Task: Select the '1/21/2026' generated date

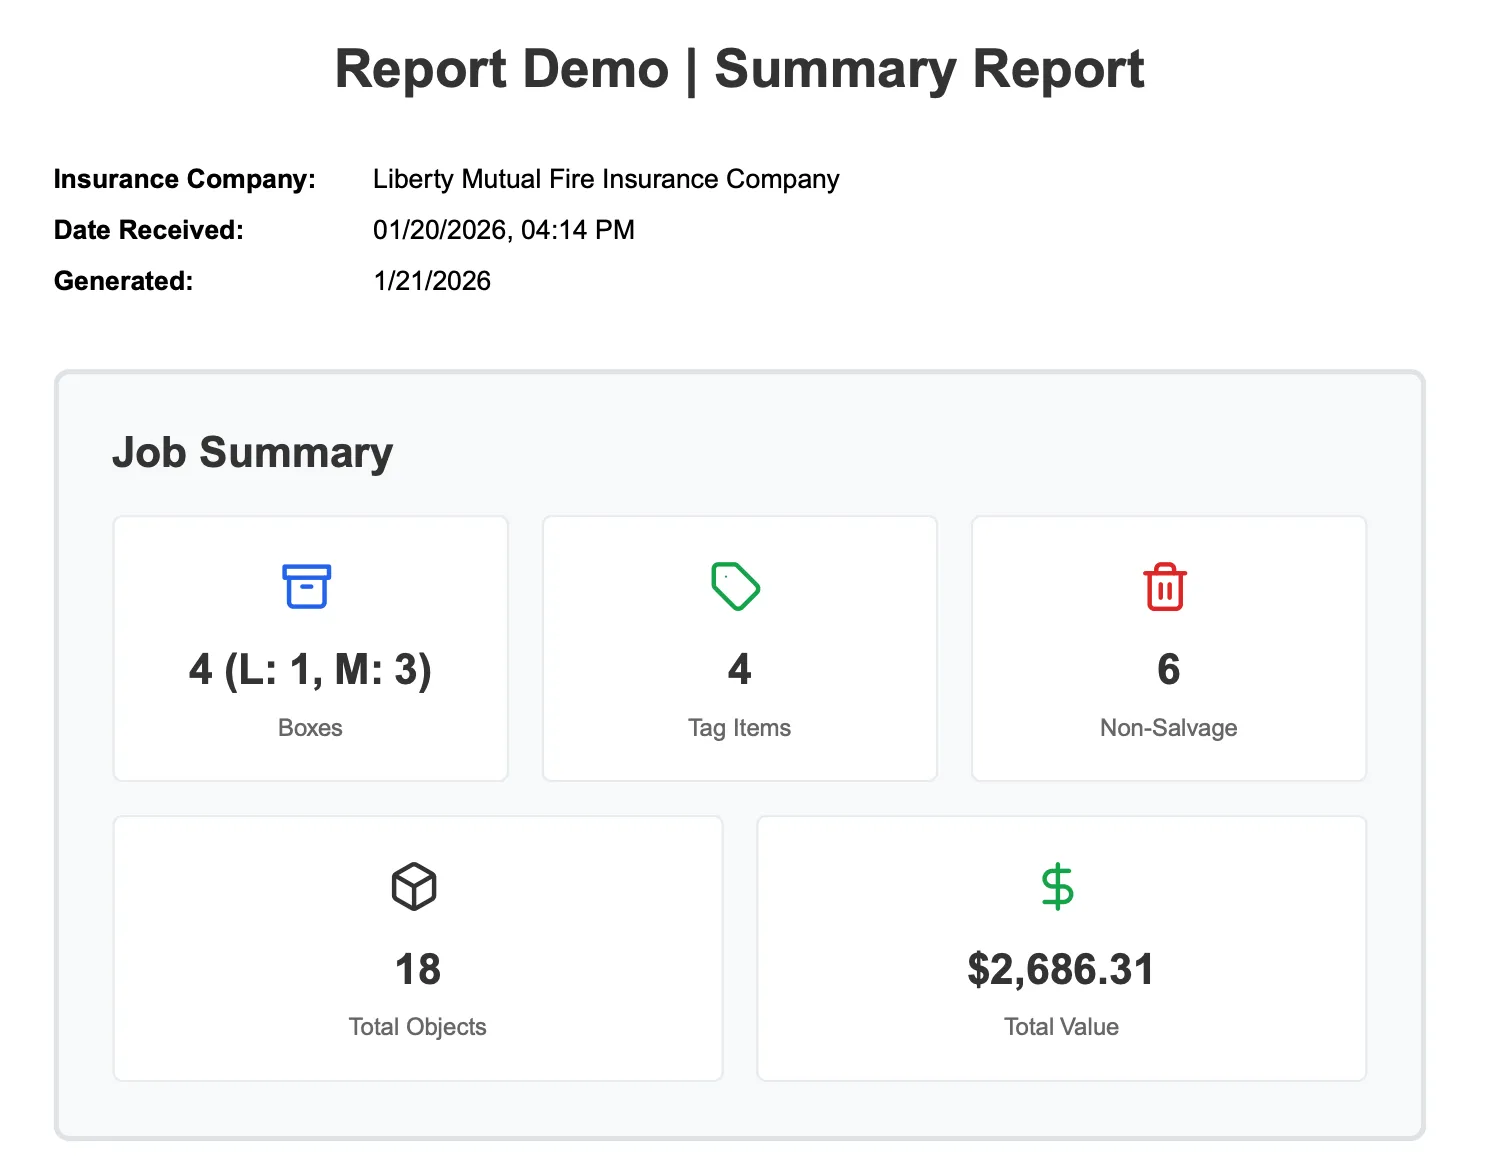Action: point(432,281)
